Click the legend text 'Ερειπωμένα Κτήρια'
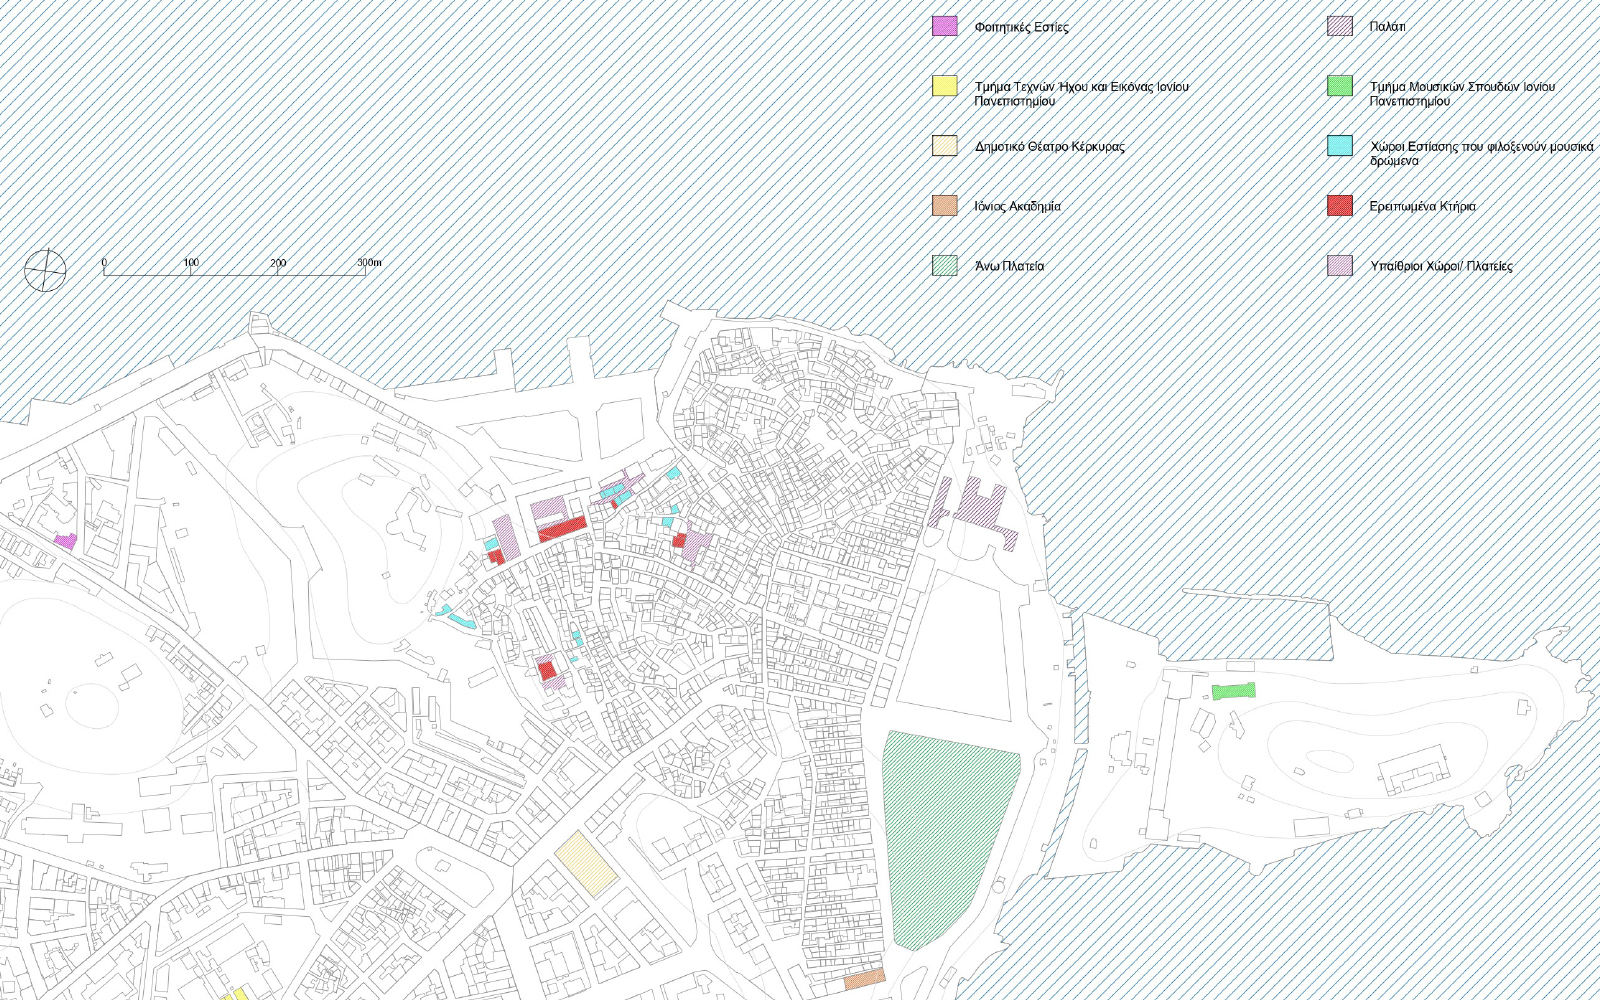1600x1000 pixels. pos(1422,207)
